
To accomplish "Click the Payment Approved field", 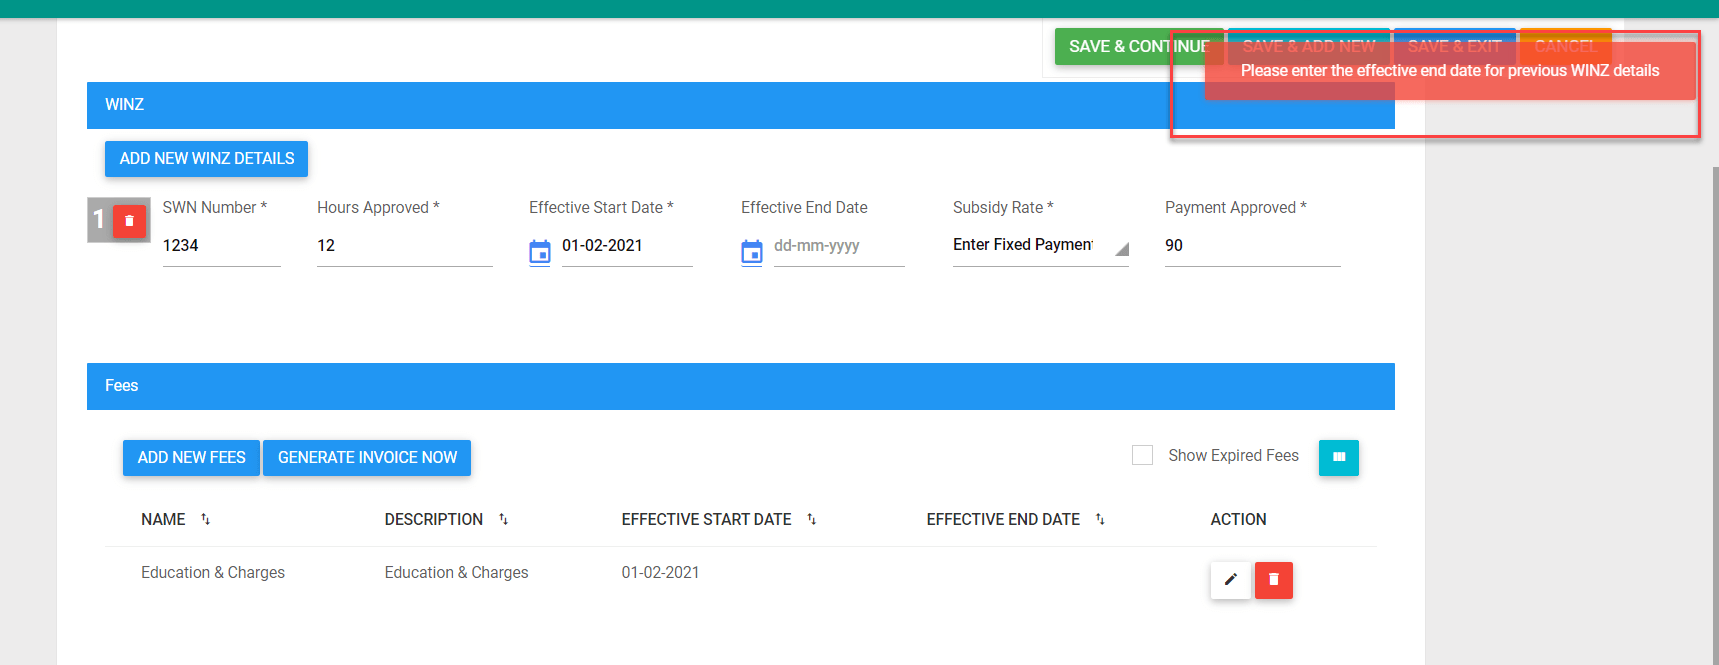I will point(1253,246).
